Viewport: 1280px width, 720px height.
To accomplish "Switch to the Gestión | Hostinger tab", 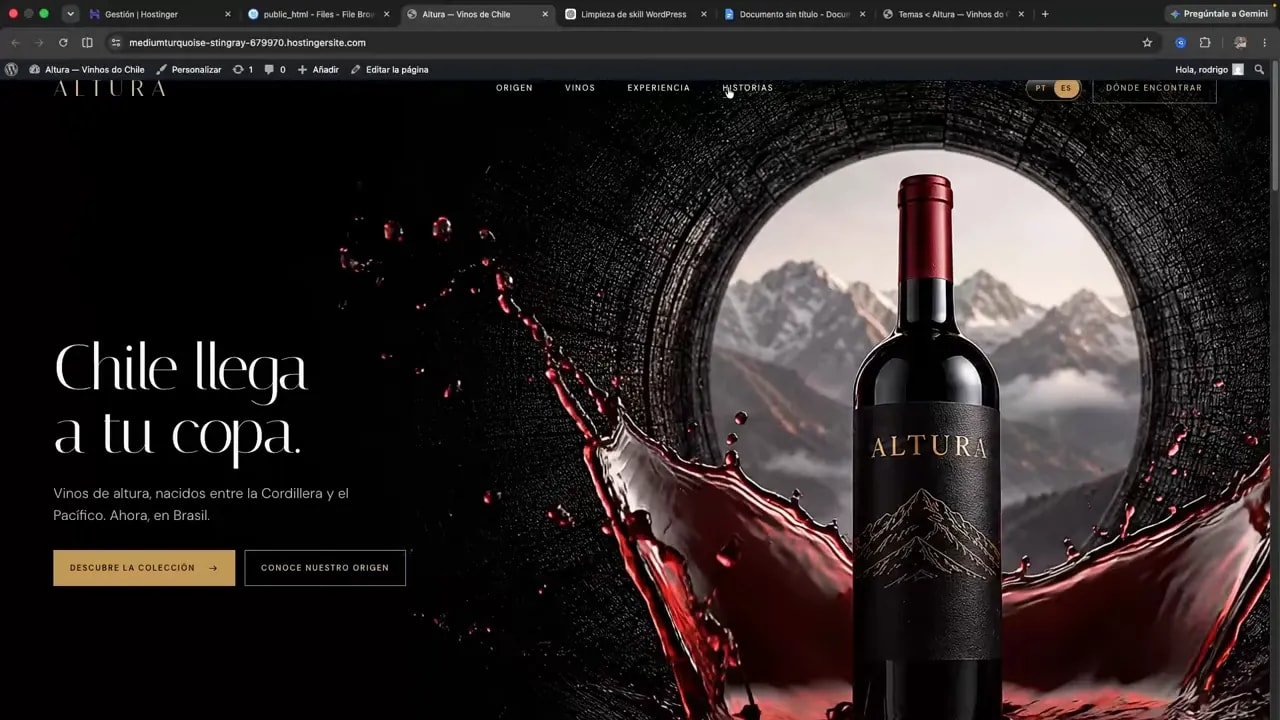I will coord(160,14).
